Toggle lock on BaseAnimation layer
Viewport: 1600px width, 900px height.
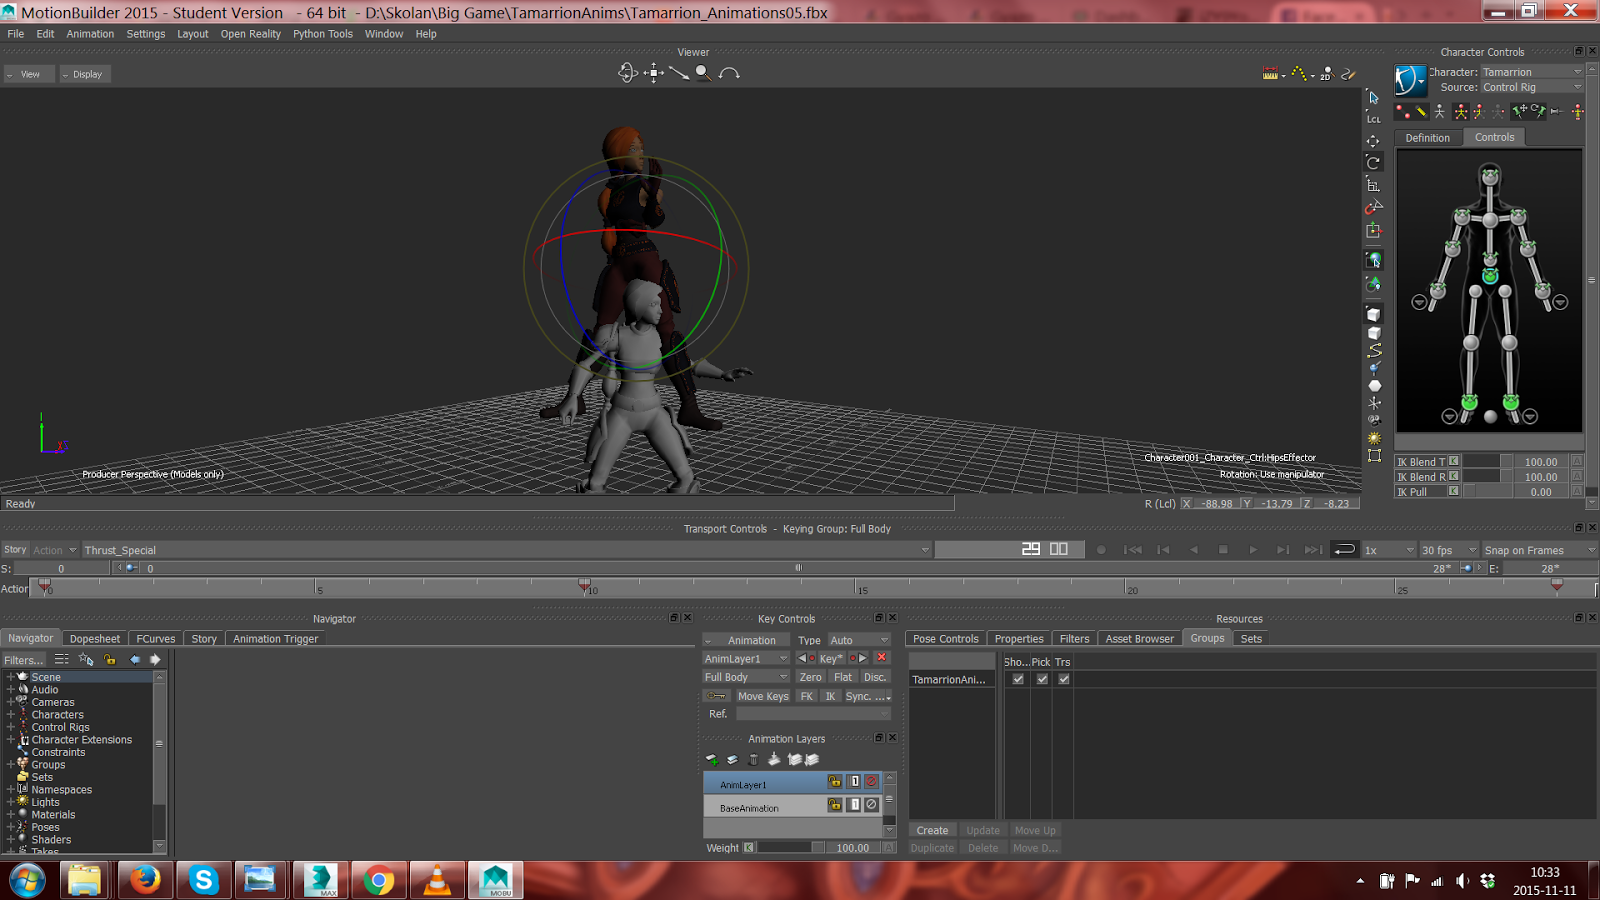tap(835, 805)
